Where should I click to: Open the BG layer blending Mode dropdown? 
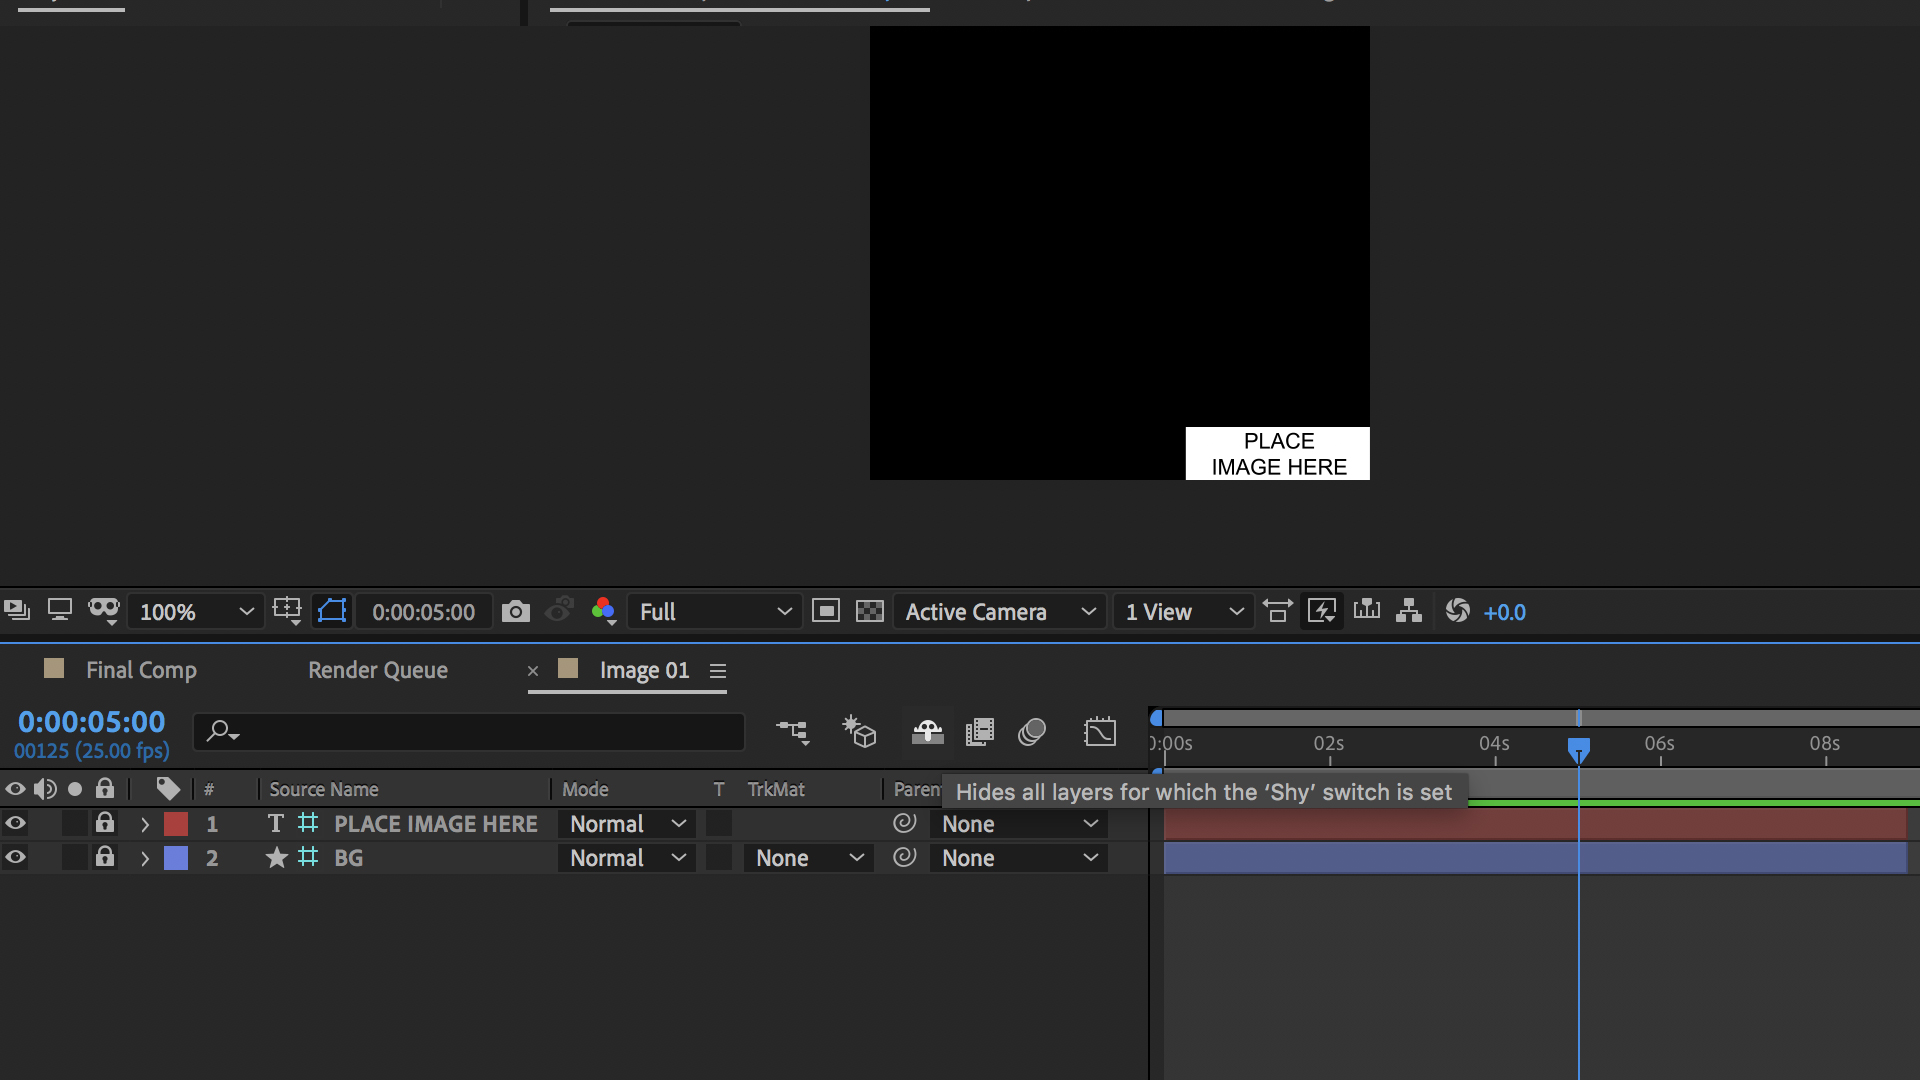click(627, 858)
